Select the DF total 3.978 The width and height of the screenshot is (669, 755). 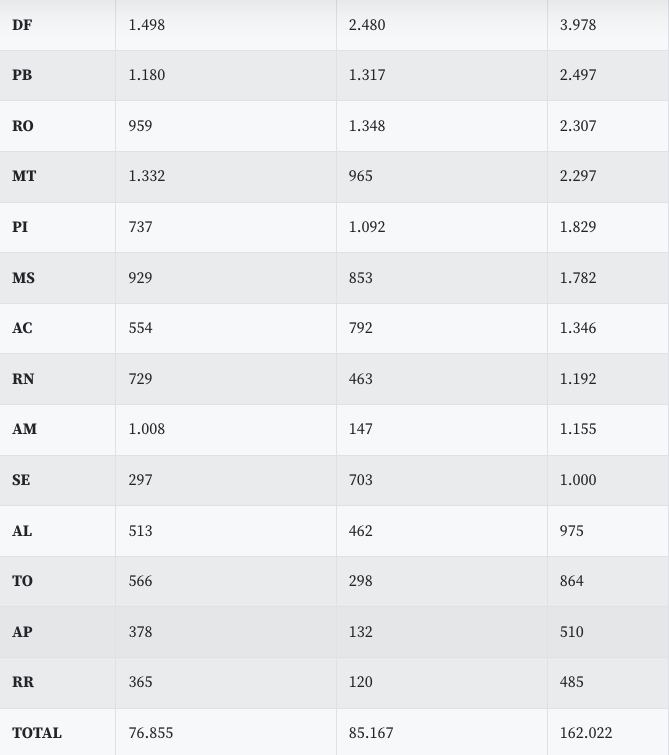click(578, 25)
